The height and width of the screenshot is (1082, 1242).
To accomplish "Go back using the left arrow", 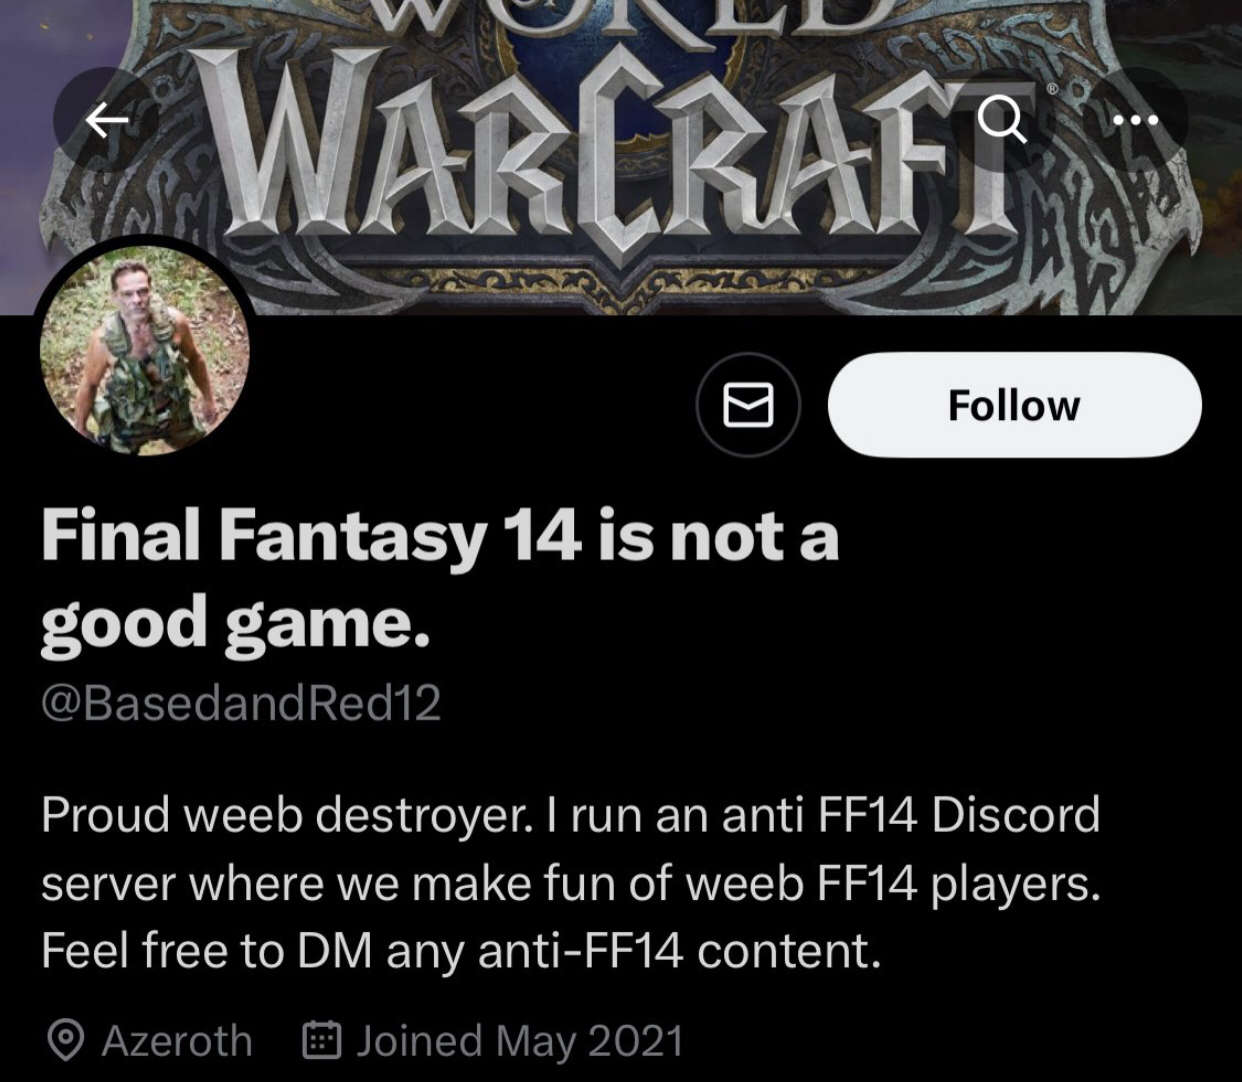I will [107, 121].
